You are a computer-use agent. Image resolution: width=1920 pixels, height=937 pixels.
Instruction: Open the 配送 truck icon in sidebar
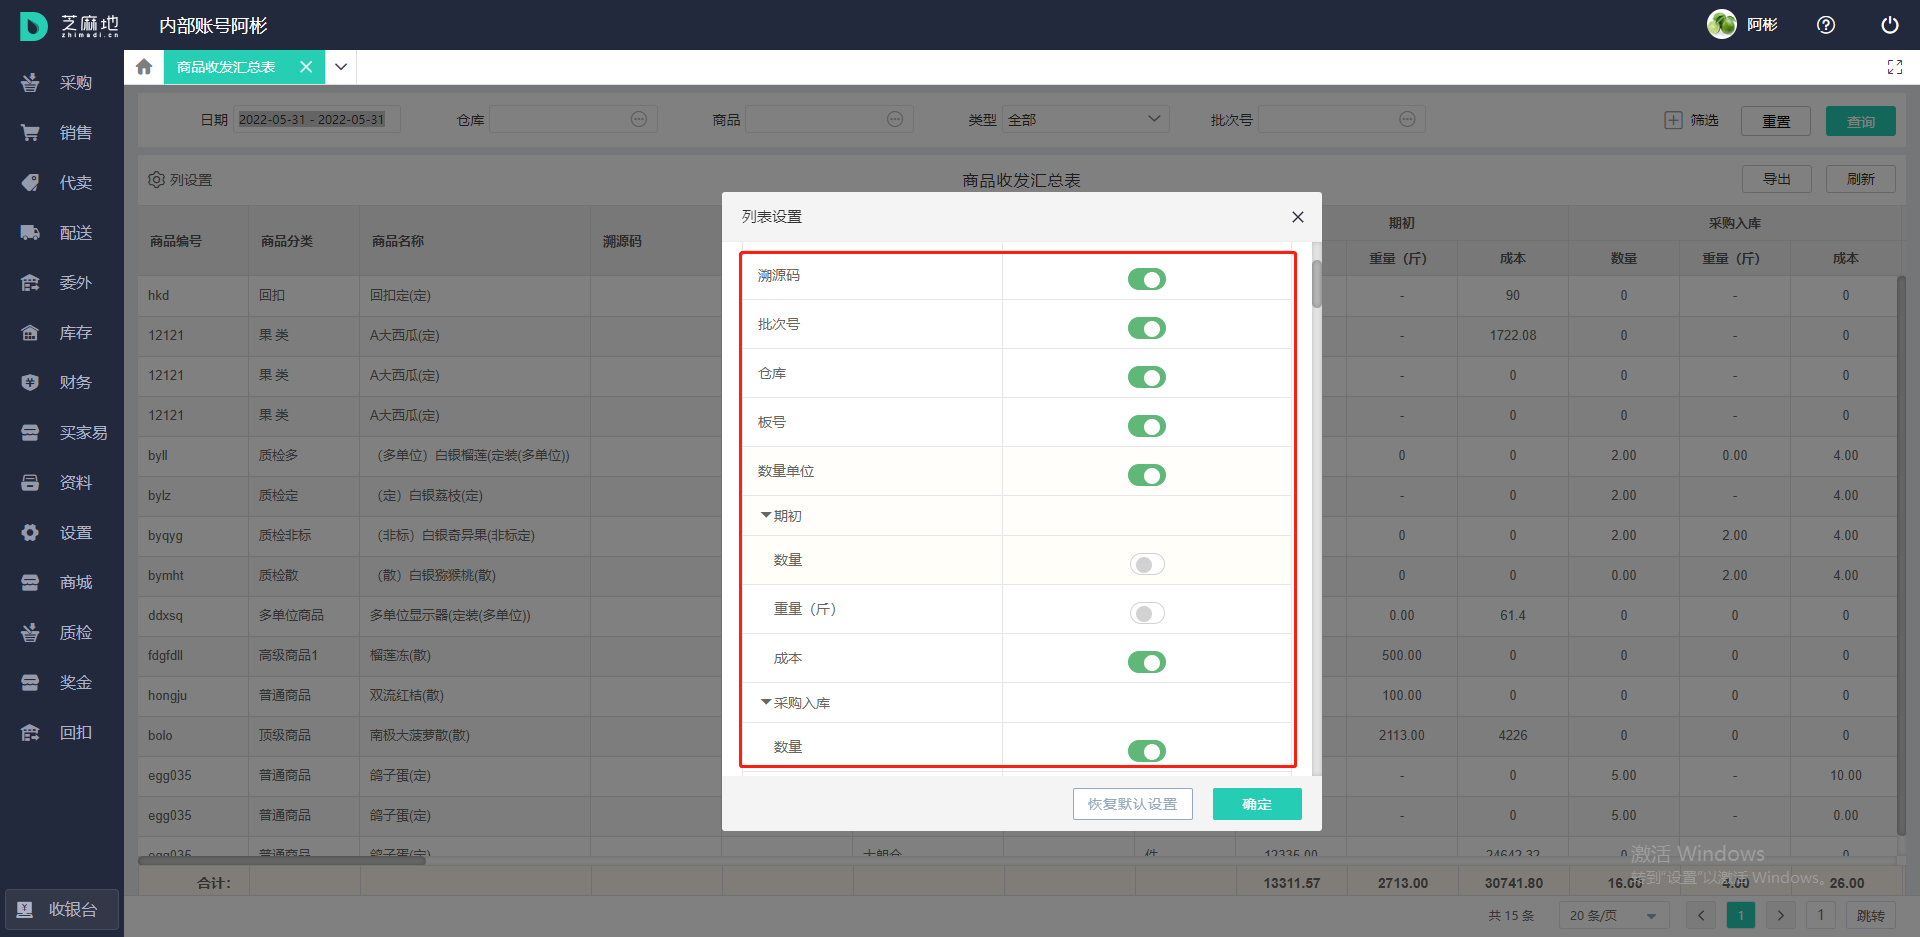click(x=30, y=232)
